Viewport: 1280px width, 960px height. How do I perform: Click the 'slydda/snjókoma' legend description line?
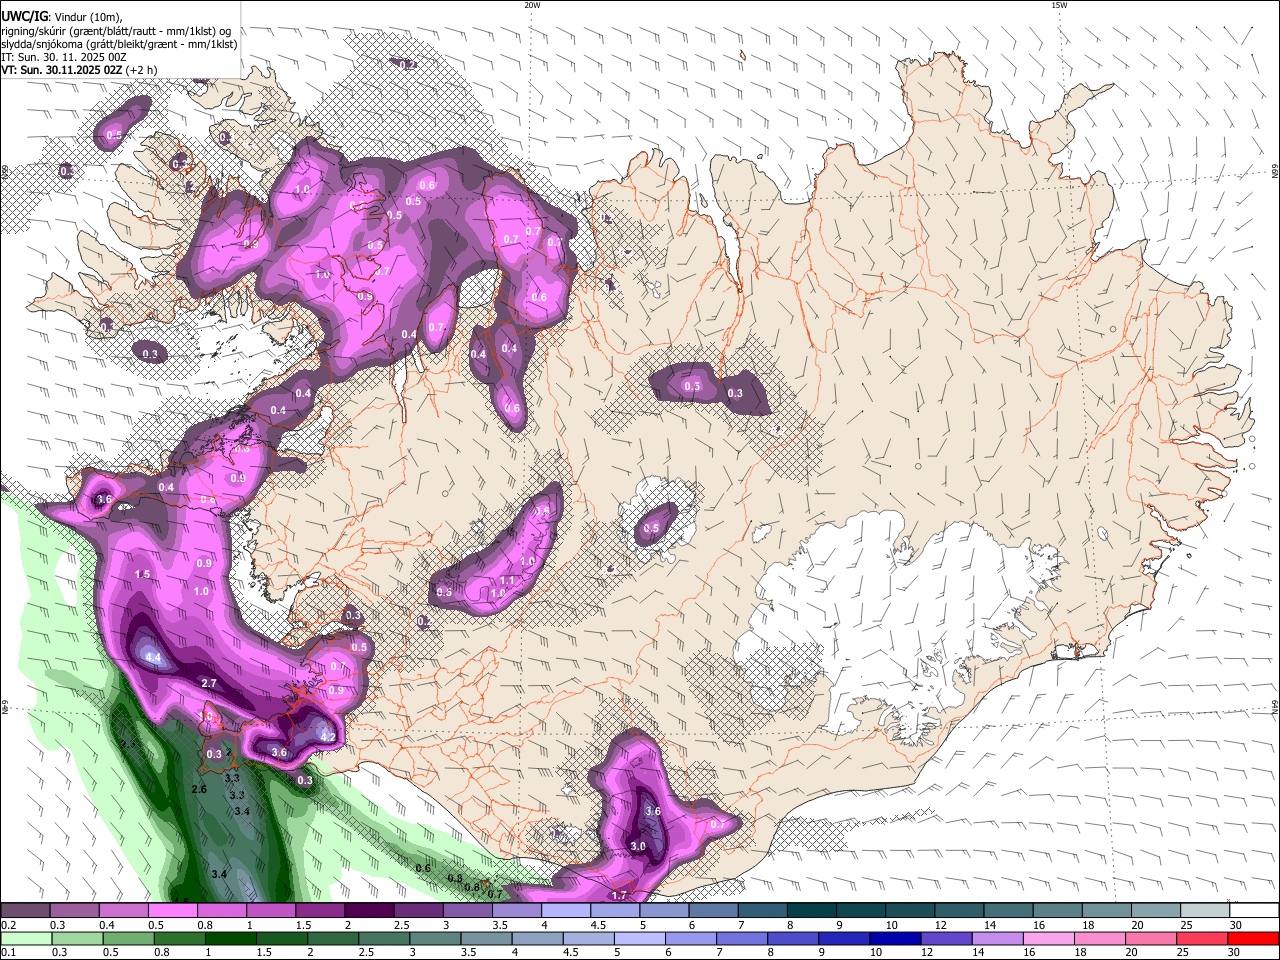119,44
